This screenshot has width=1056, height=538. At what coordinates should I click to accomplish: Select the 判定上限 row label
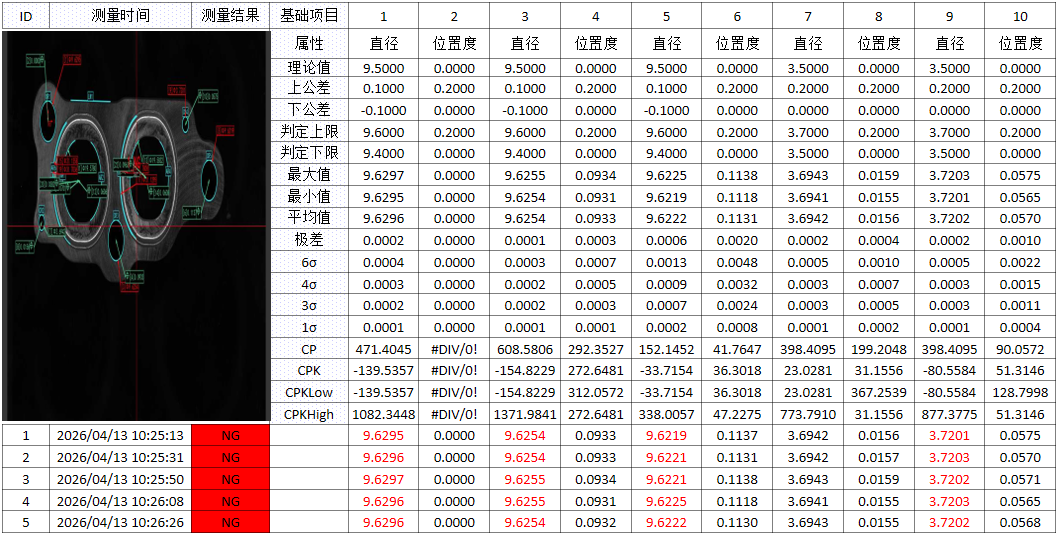pos(309,133)
